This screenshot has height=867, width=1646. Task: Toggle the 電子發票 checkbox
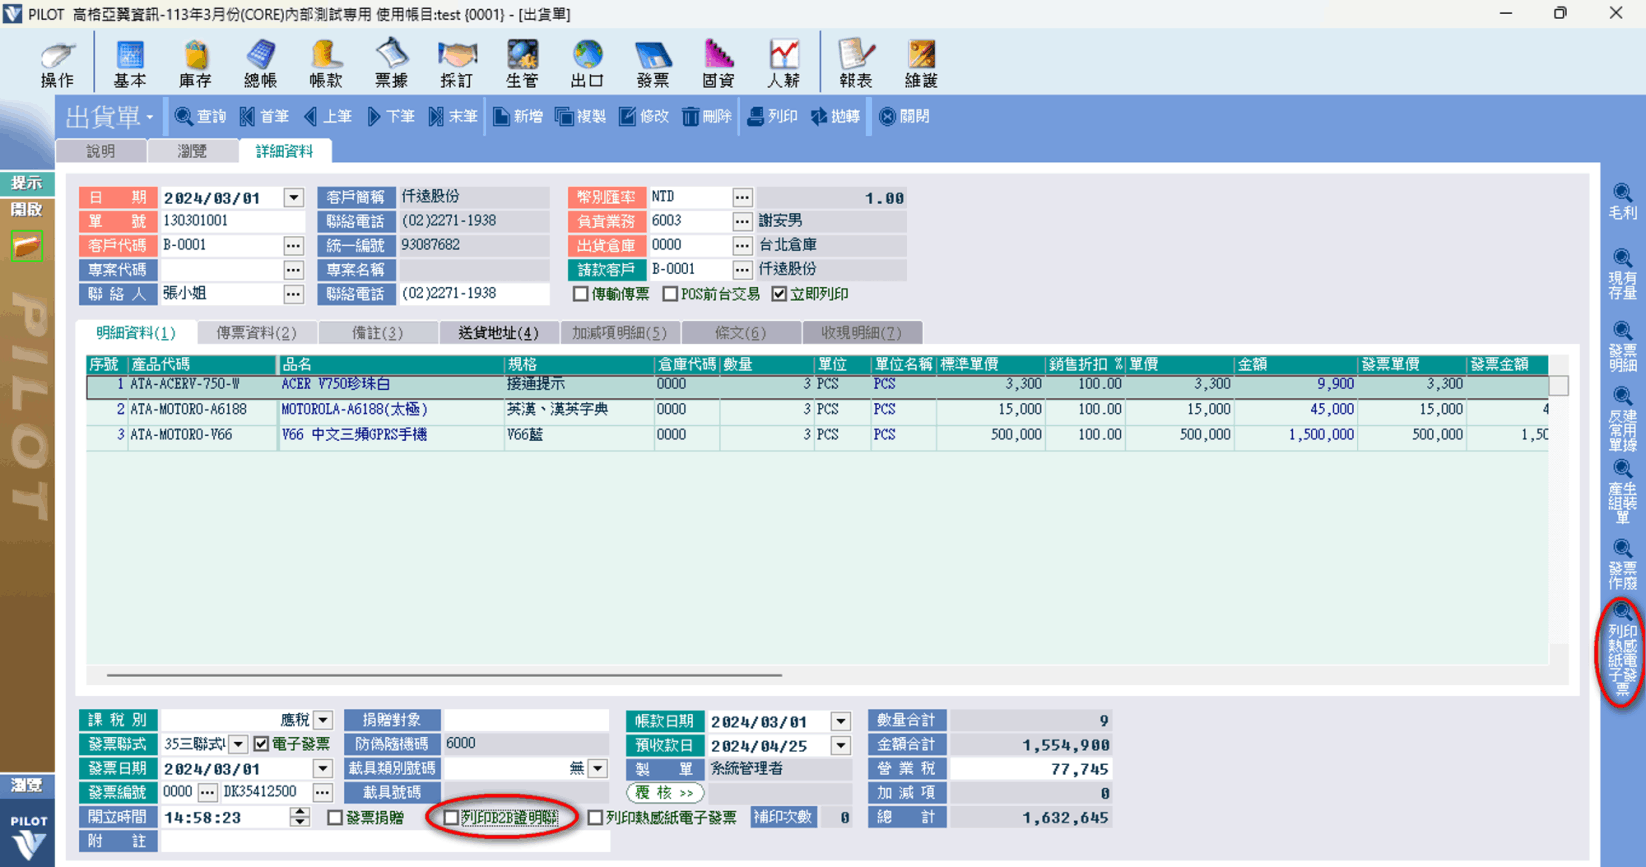[262, 744]
